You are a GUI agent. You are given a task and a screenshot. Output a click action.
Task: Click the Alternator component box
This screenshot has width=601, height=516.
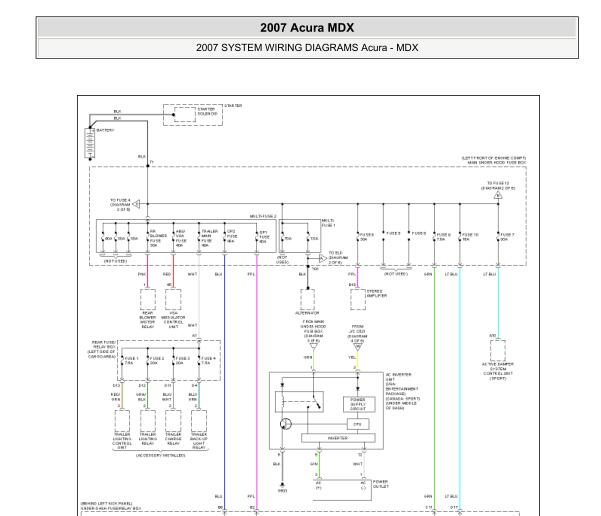[307, 299]
